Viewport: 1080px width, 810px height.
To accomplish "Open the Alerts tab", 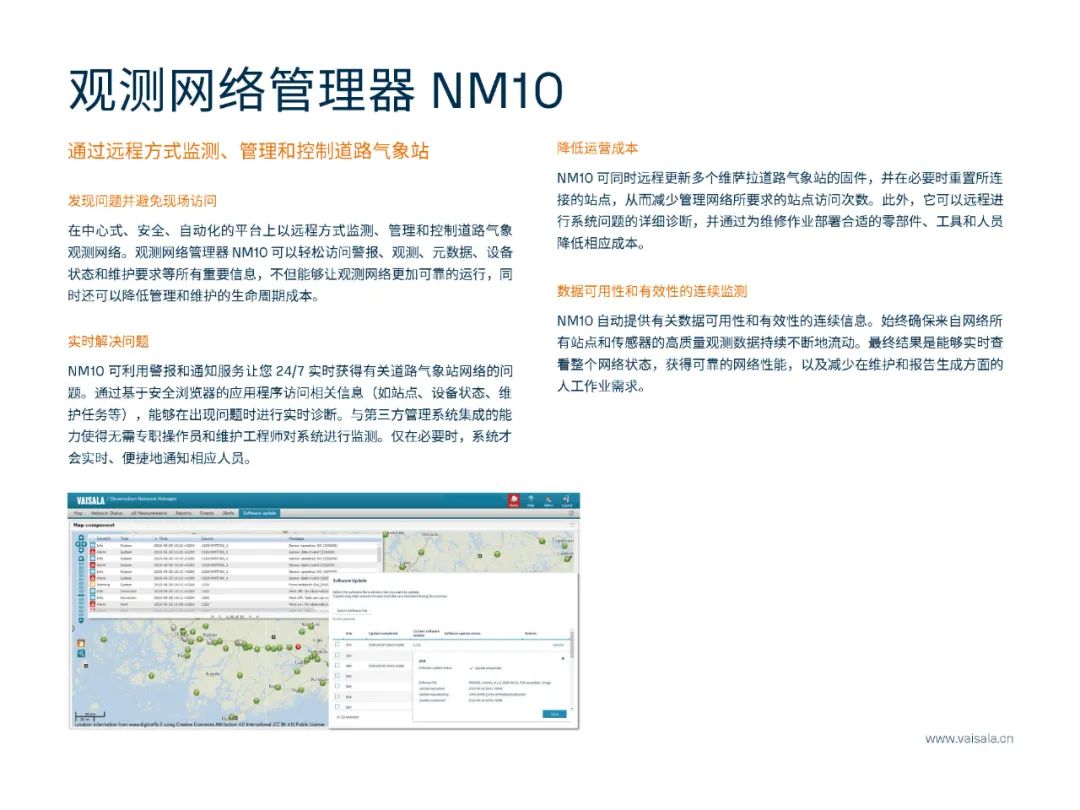I will [x=229, y=513].
